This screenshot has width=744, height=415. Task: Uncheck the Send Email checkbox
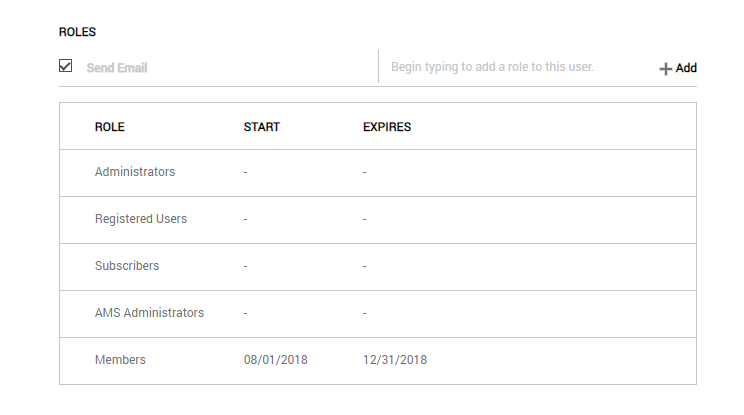(x=66, y=66)
